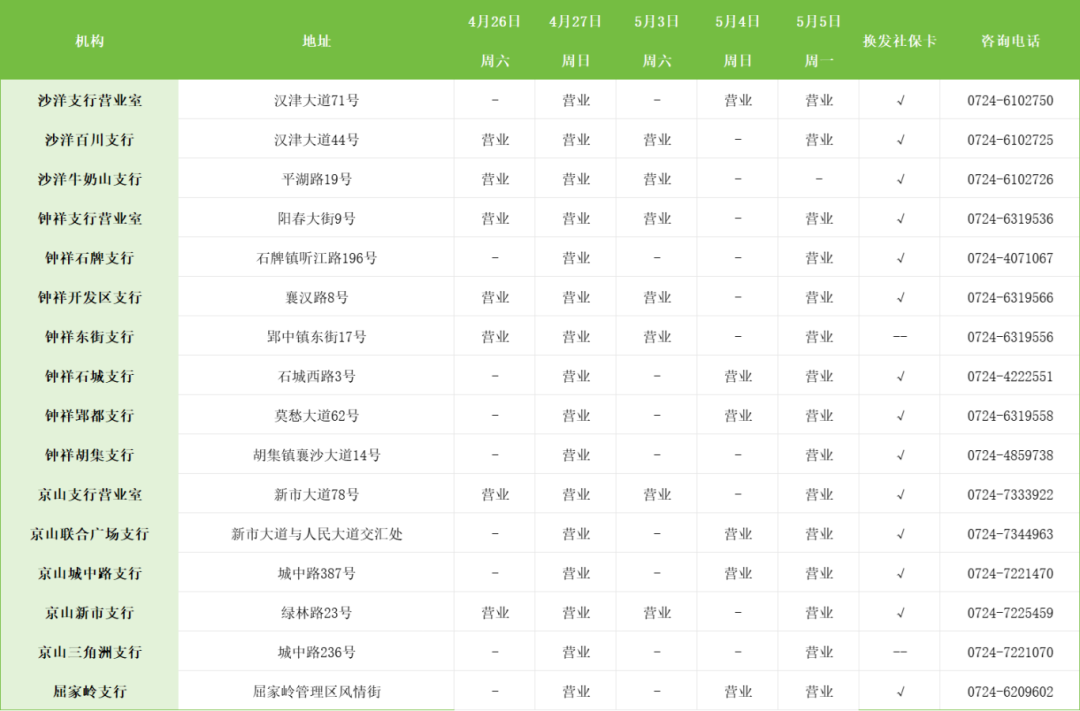1080x711 pixels.
Task: Select the 钟祥石城支行 cell
Action: 90,375
